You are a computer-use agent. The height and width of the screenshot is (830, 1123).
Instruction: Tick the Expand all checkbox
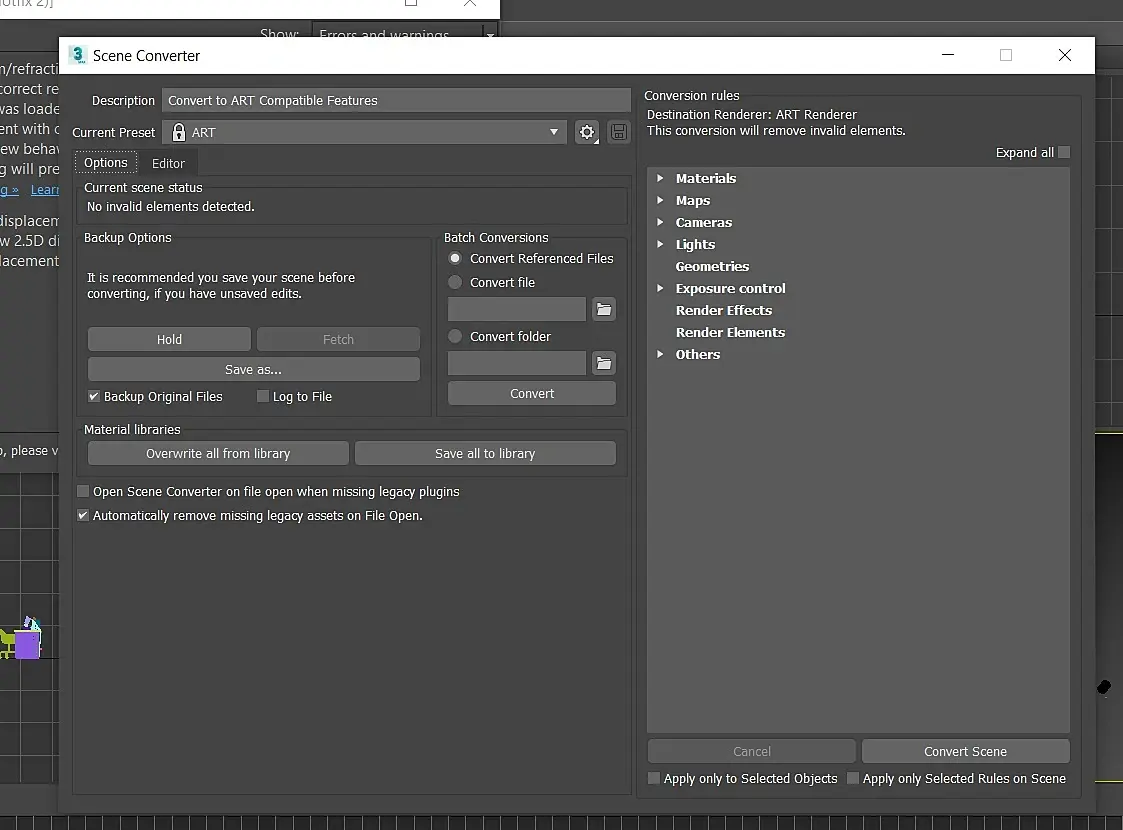pyautogui.click(x=1064, y=152)
